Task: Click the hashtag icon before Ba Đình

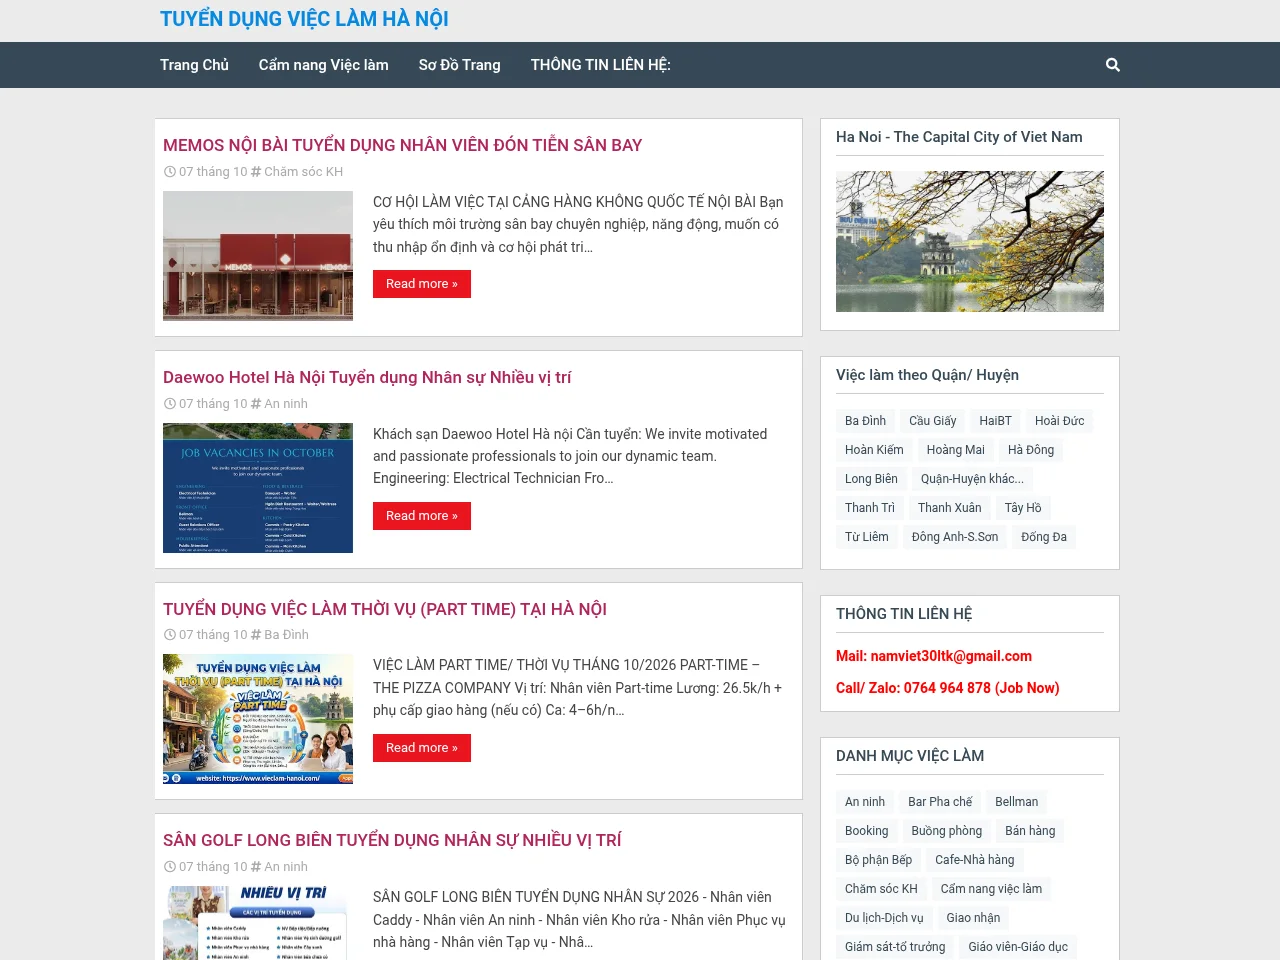Action: point(256,635)
